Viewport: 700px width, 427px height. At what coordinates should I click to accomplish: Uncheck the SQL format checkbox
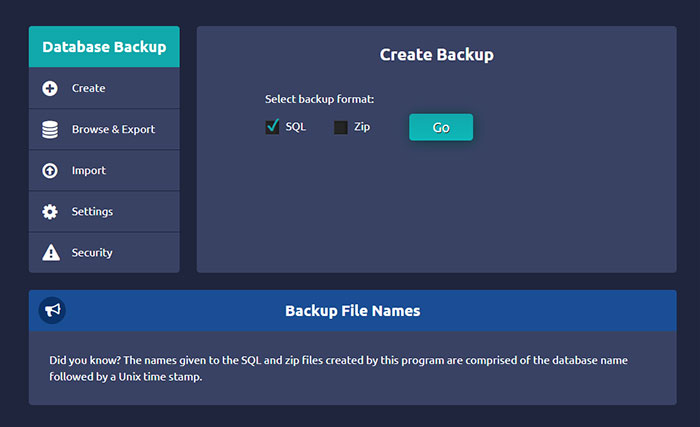tap(272, 127)
